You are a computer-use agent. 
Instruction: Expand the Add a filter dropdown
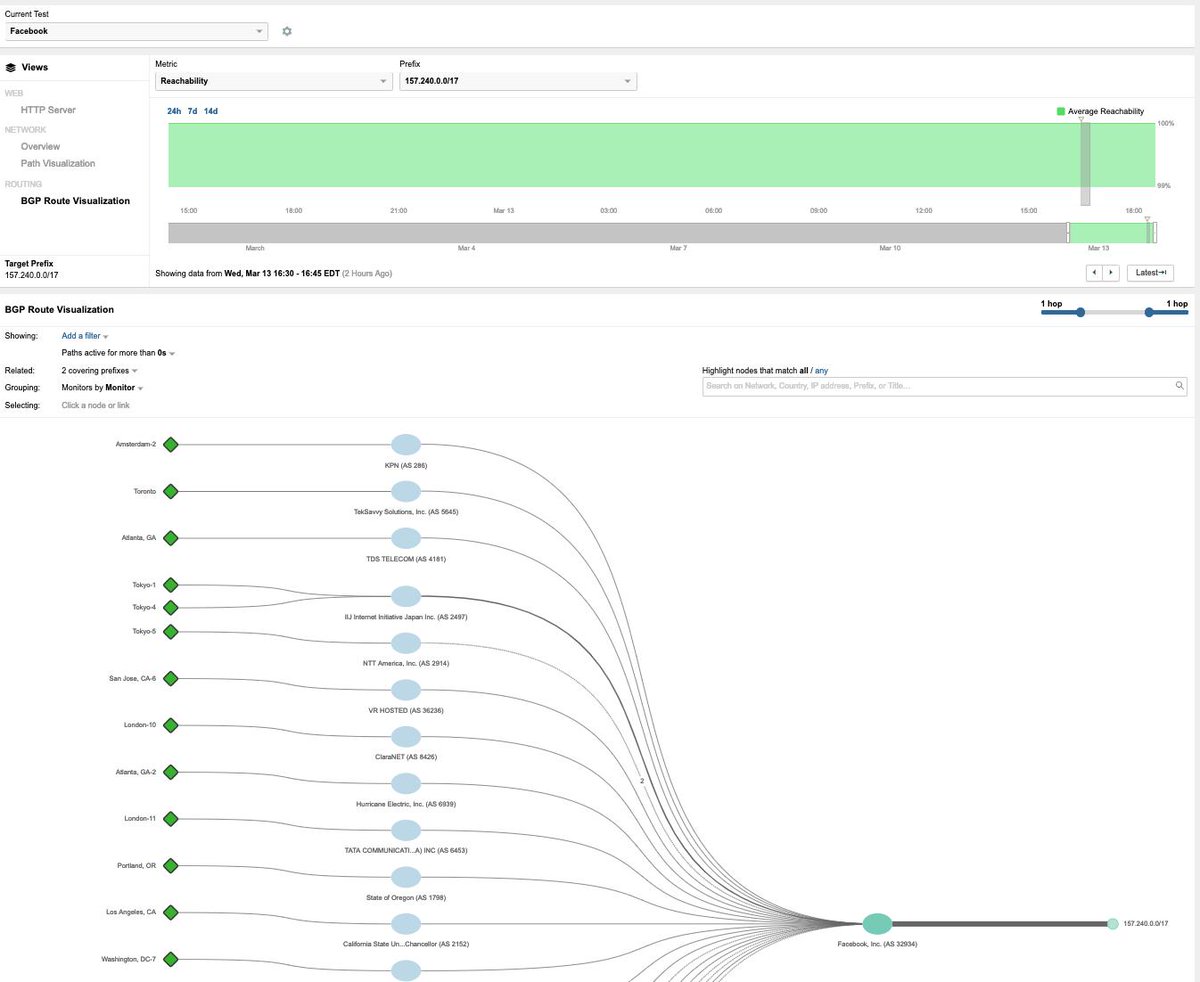(x=85, y=337)
